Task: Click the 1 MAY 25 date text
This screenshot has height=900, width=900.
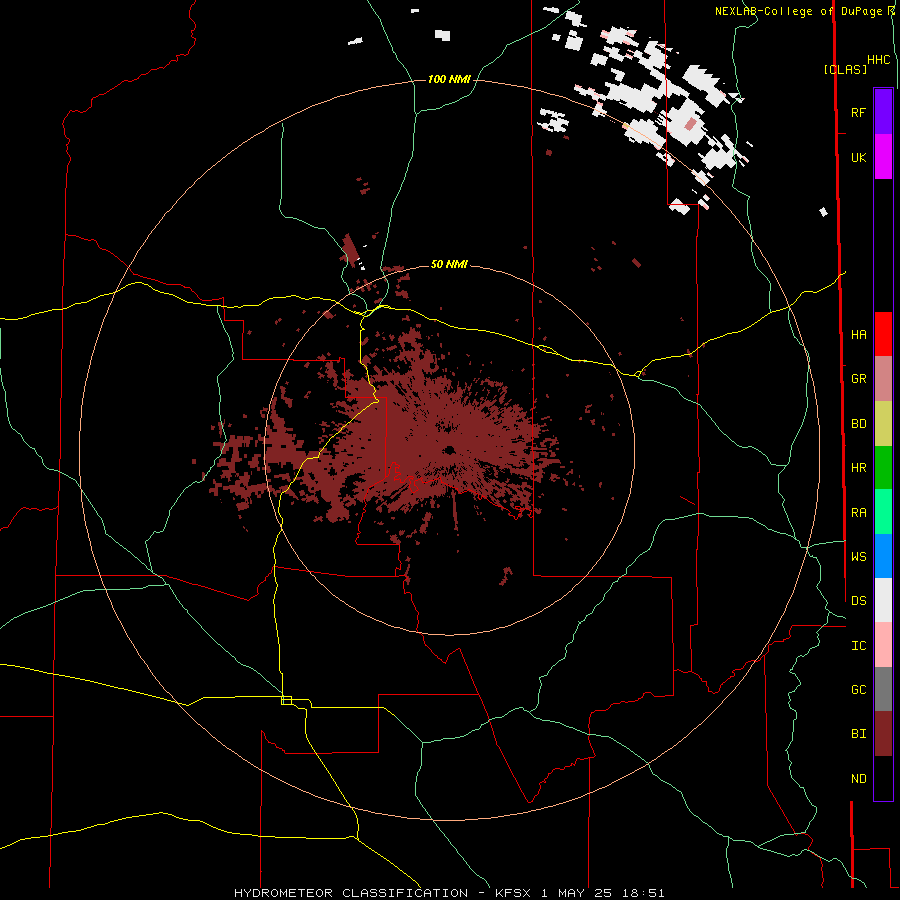Action: (x=577, y=893)
